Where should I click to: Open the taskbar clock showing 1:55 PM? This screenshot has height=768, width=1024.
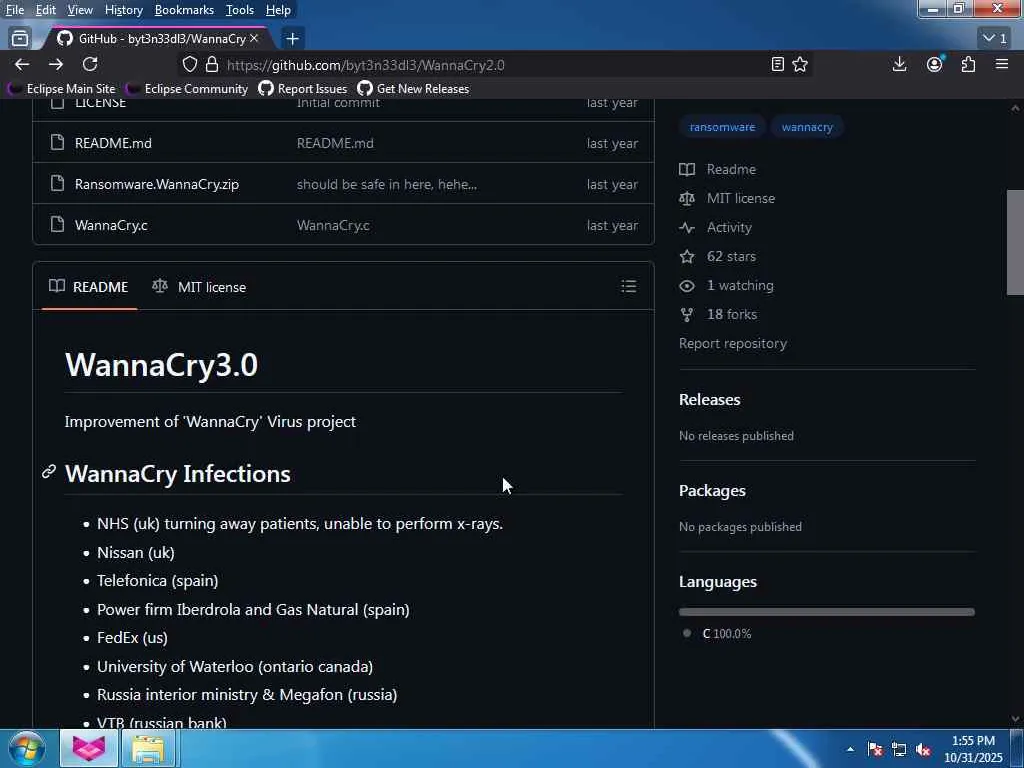973,749
